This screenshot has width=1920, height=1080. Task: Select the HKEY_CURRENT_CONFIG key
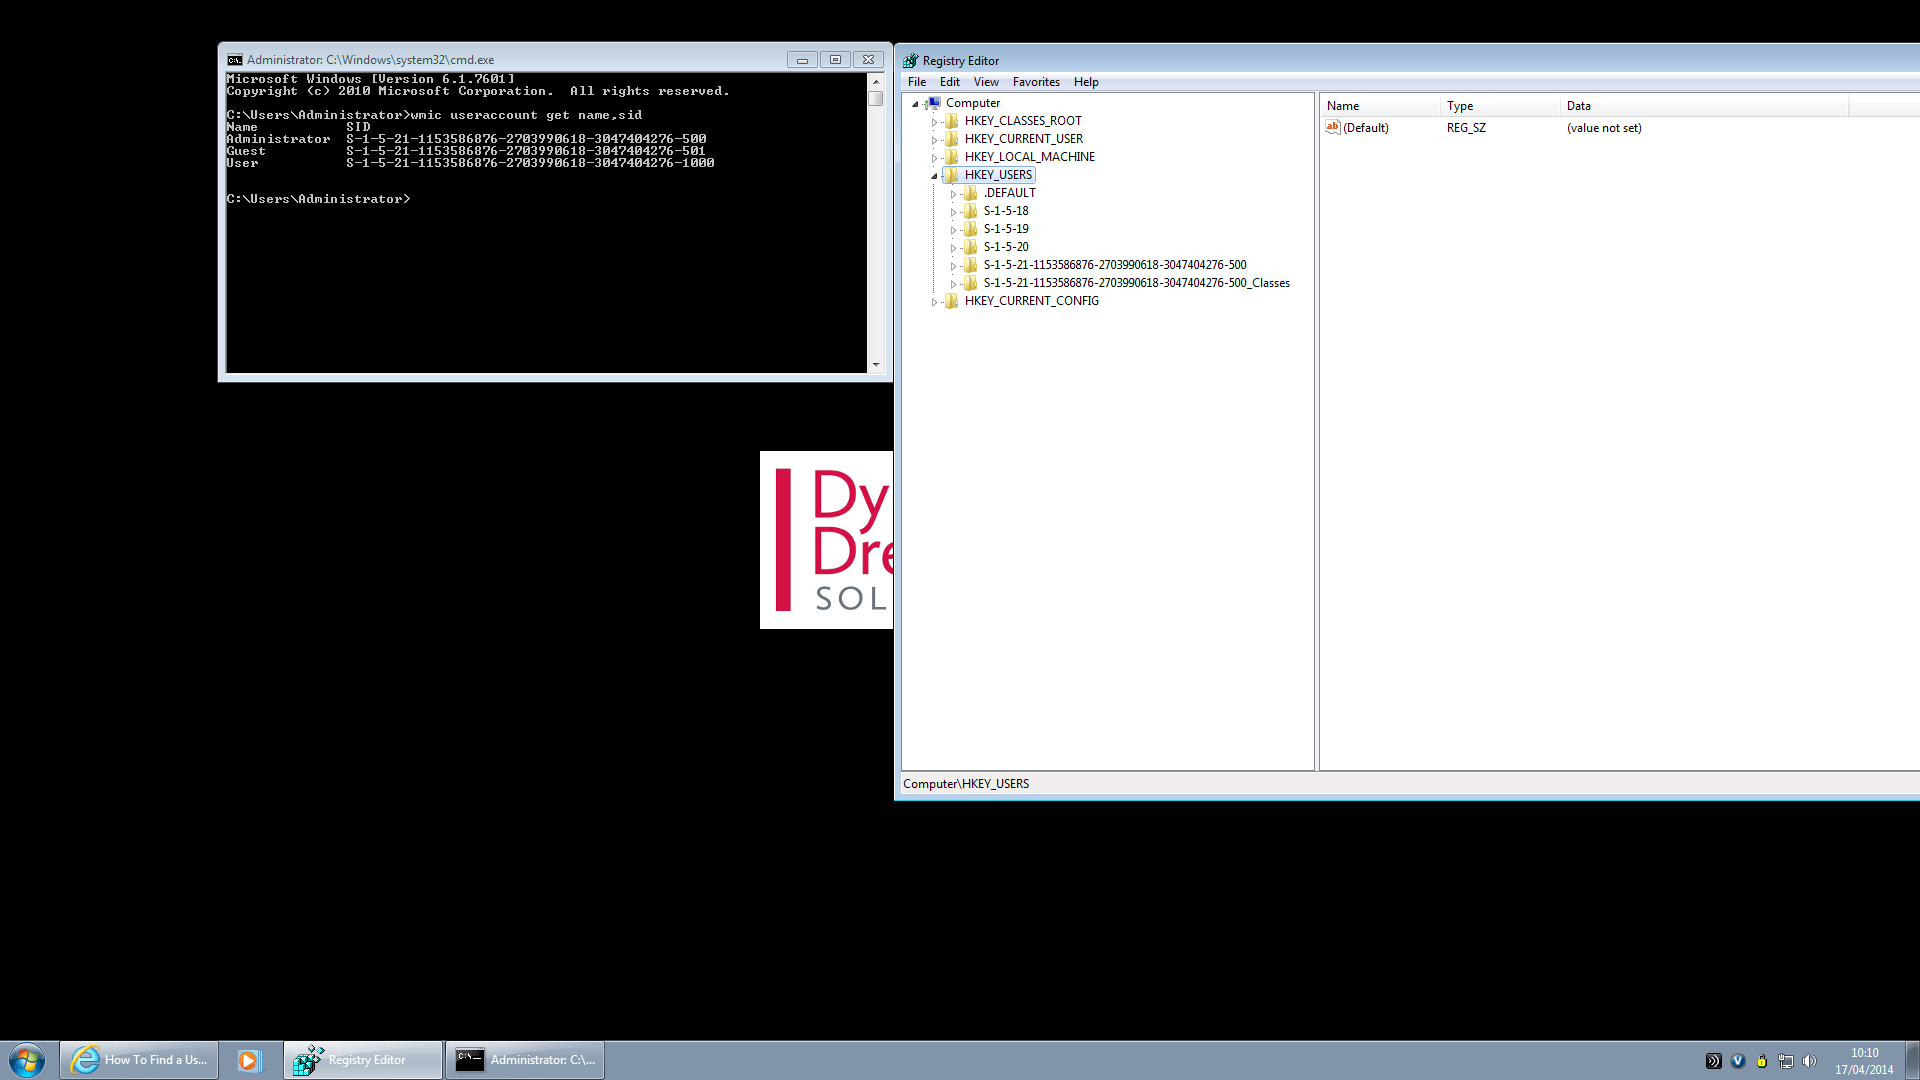click(1031, 301)
